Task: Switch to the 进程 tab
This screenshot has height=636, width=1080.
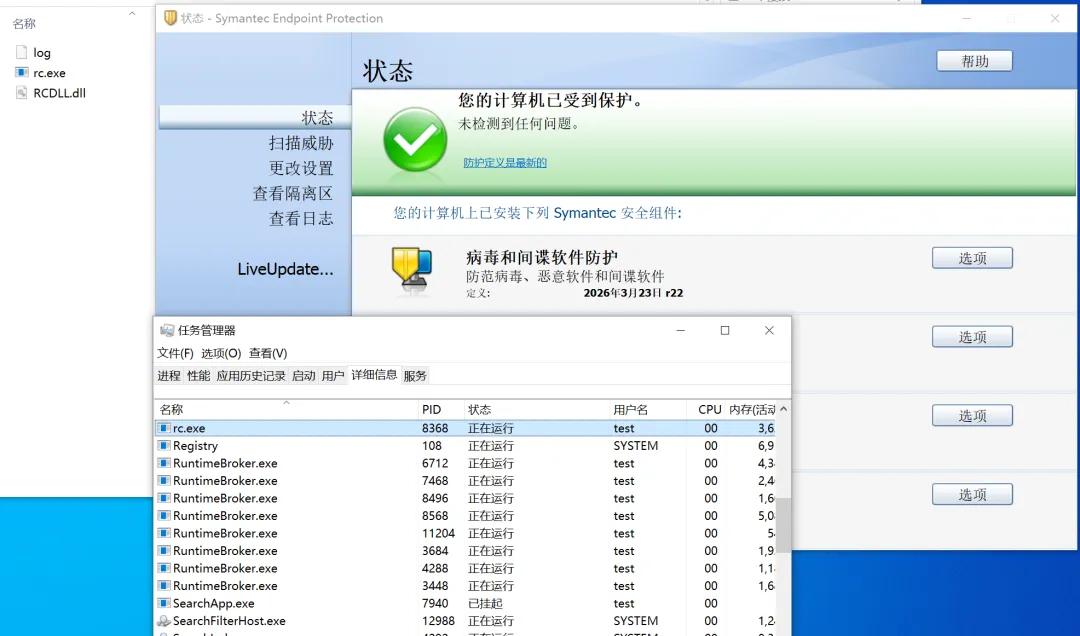Action: coord(169,376)
